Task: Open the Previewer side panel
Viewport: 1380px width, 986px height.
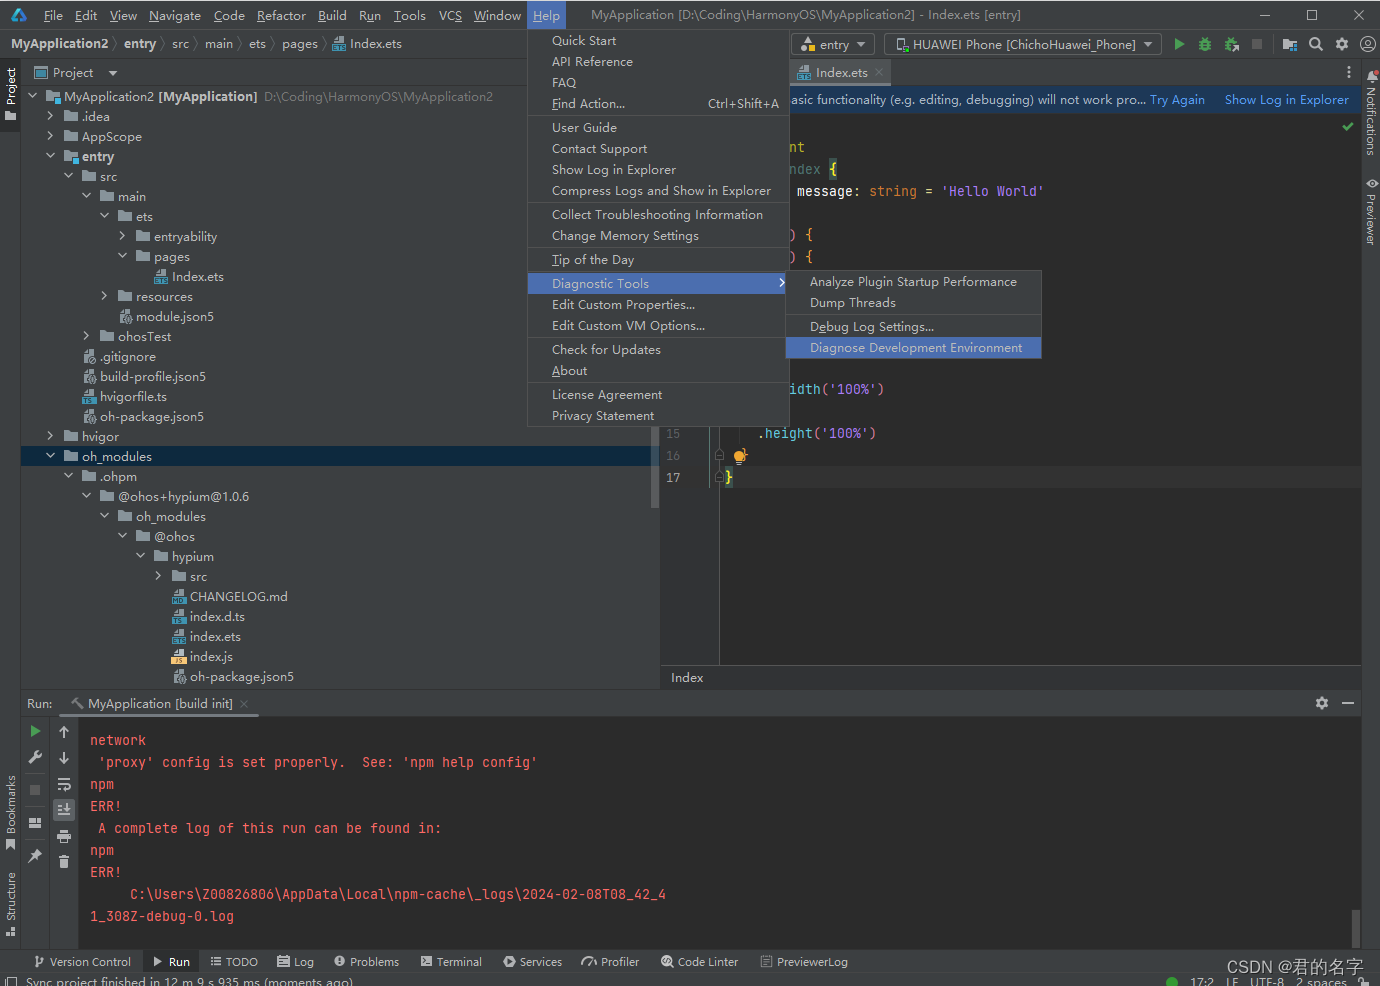Action: click(x=1371, y=211)
